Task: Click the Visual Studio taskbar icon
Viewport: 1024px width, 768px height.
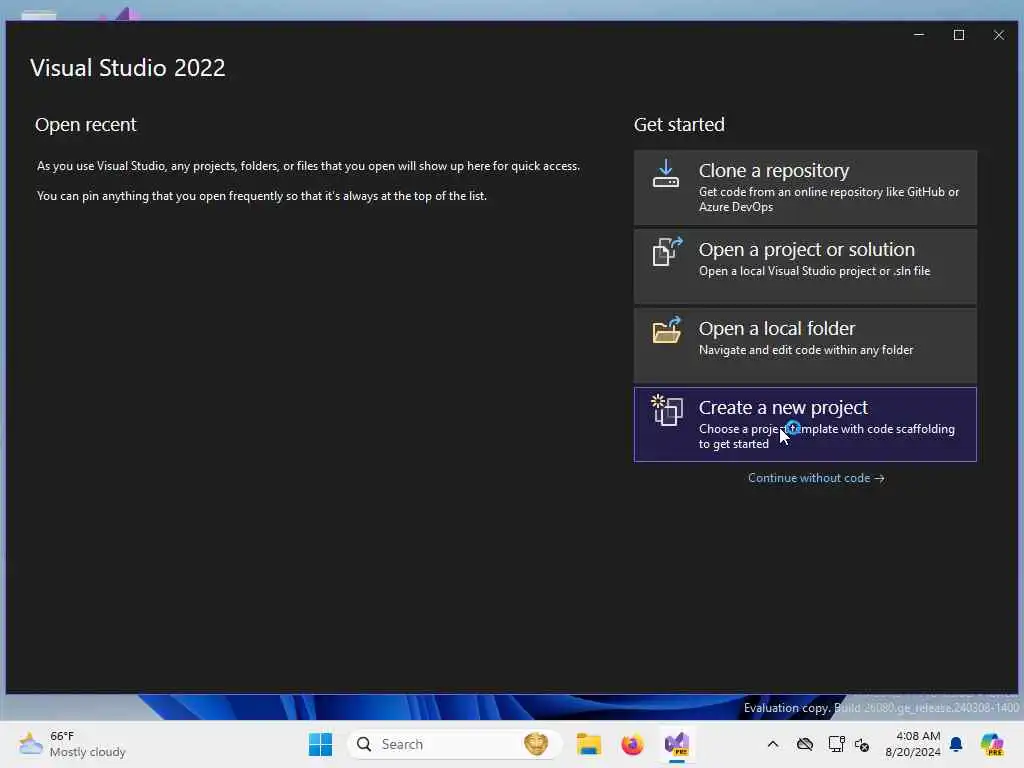Action: point(677,744)
